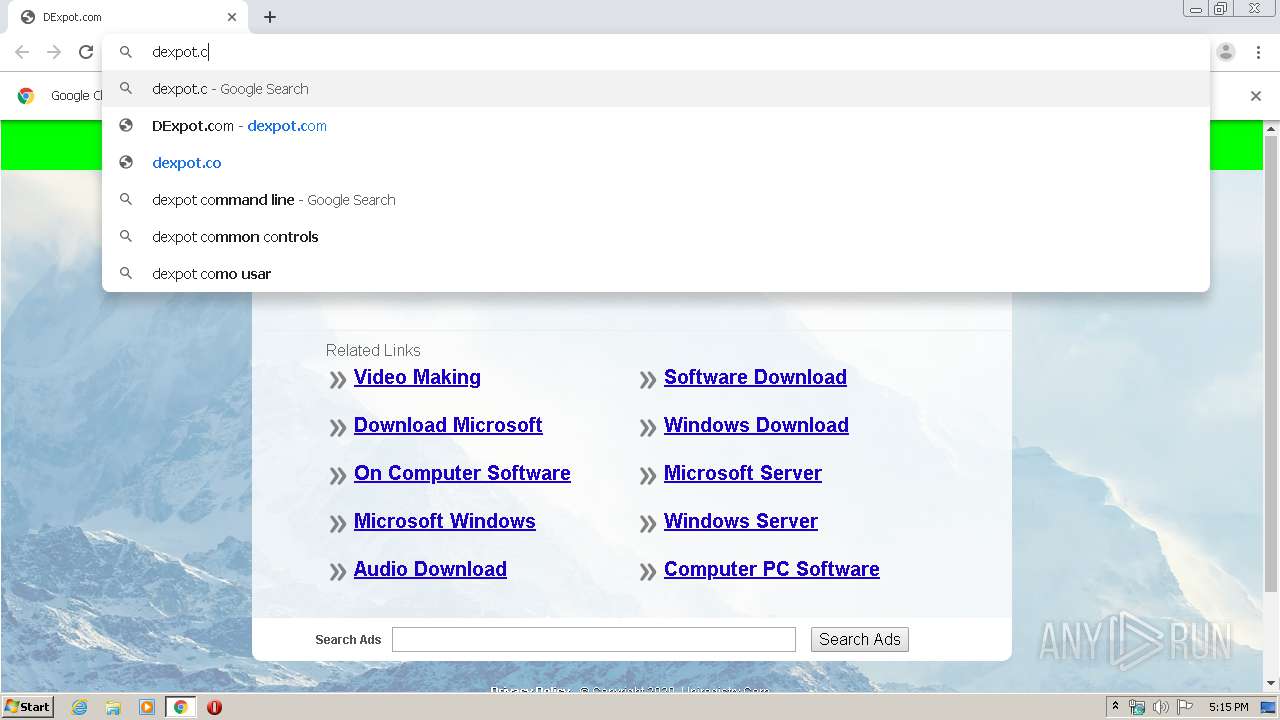
Task: Open the Microsoft Server link
Action: point(743,473)
